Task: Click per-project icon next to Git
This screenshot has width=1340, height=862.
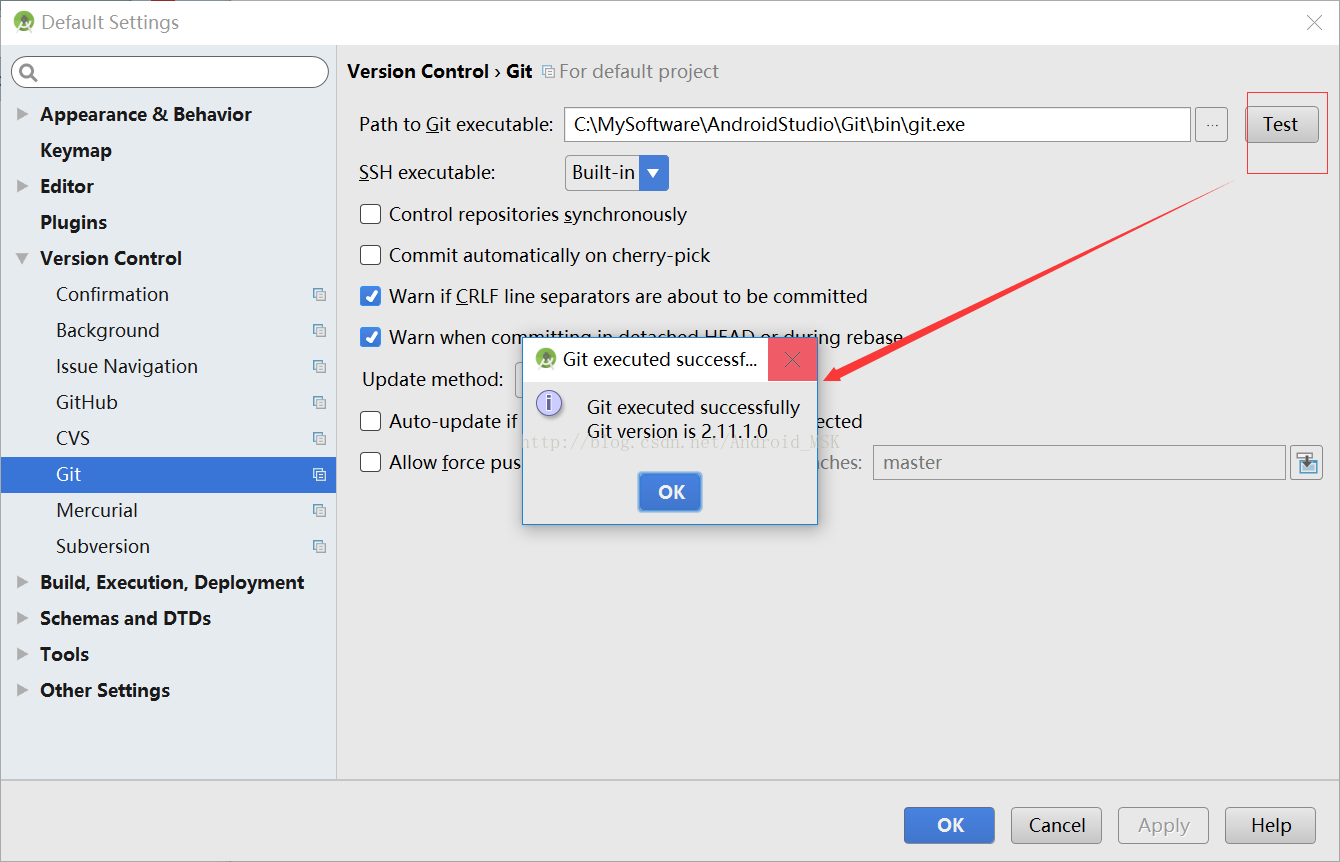Action: (319, 474)
